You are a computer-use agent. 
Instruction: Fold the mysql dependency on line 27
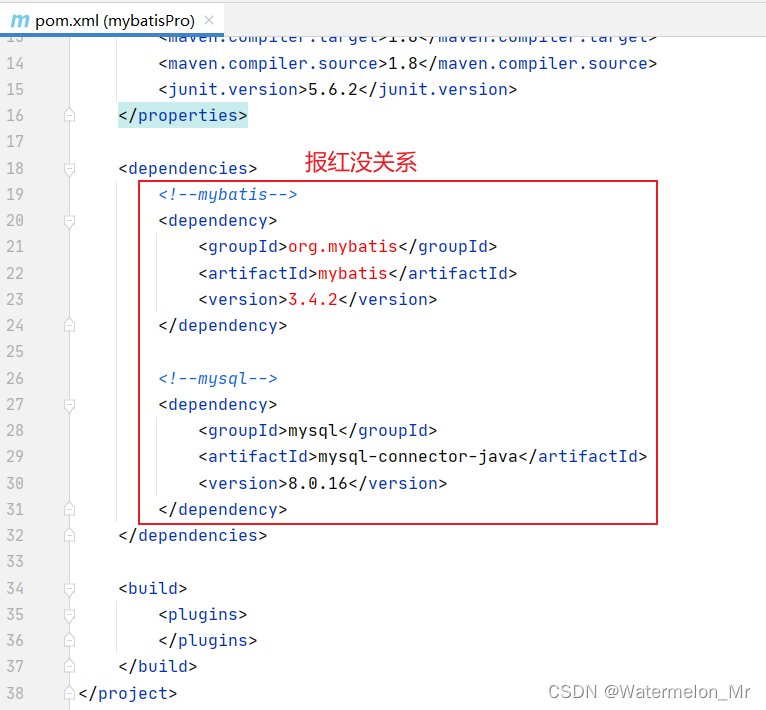[69, 405]
